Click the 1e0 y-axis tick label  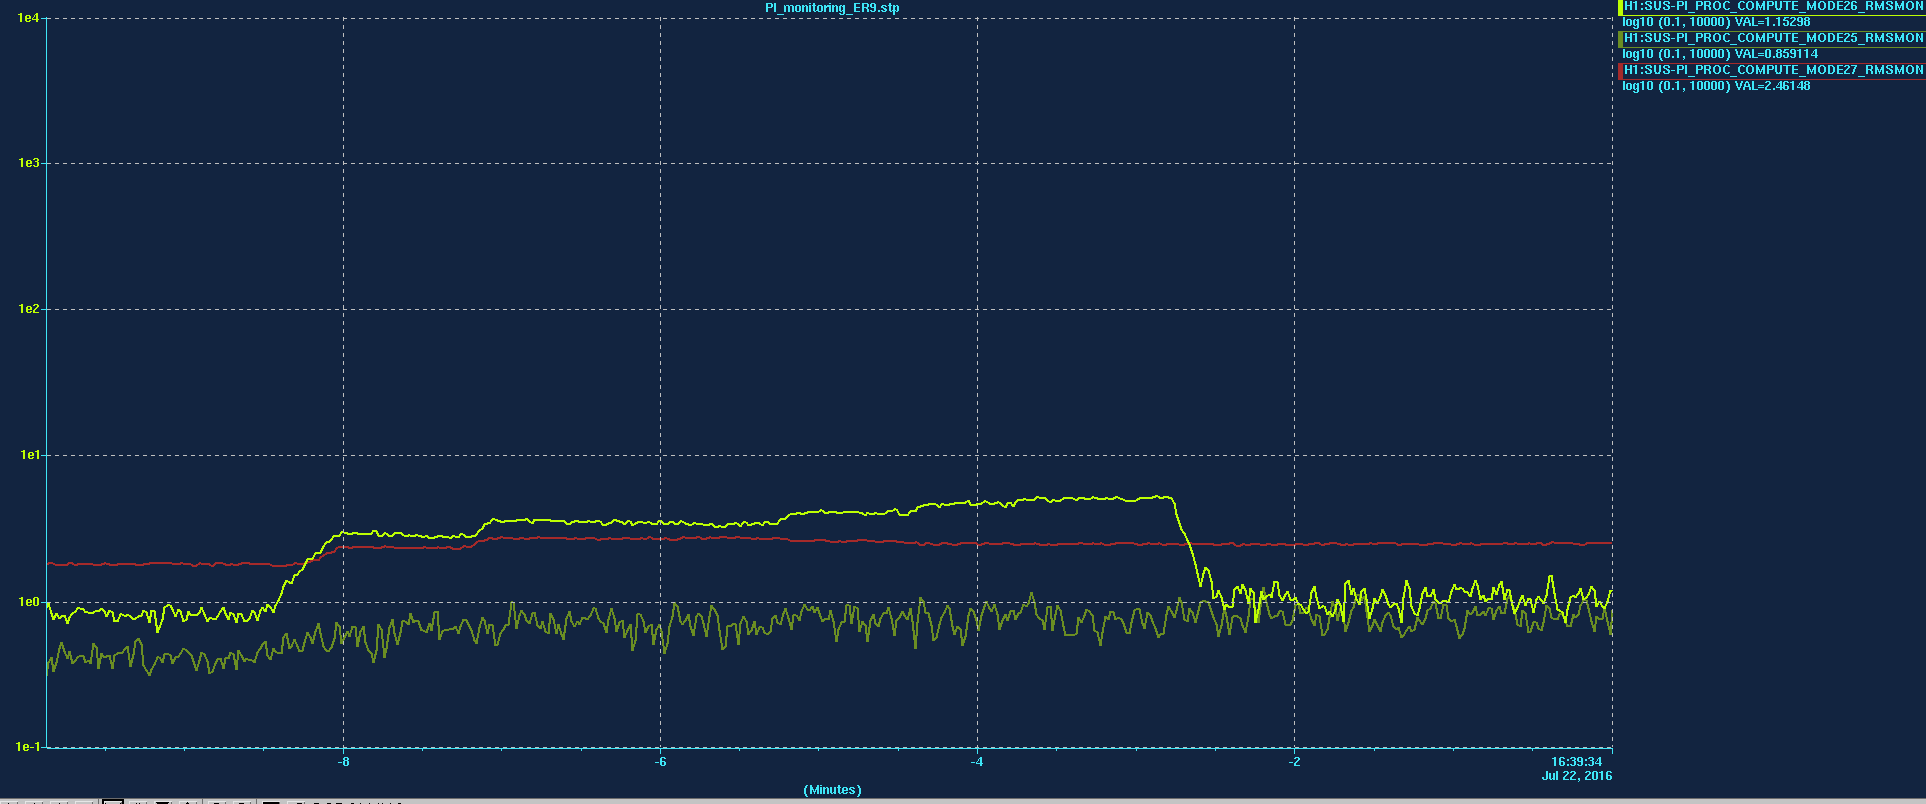[x=28, y=602]
